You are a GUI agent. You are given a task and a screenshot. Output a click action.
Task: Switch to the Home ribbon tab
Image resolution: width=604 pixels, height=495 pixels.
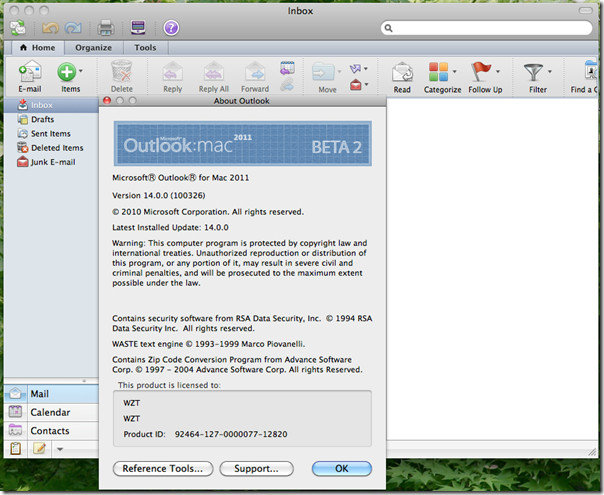[37, 48]
